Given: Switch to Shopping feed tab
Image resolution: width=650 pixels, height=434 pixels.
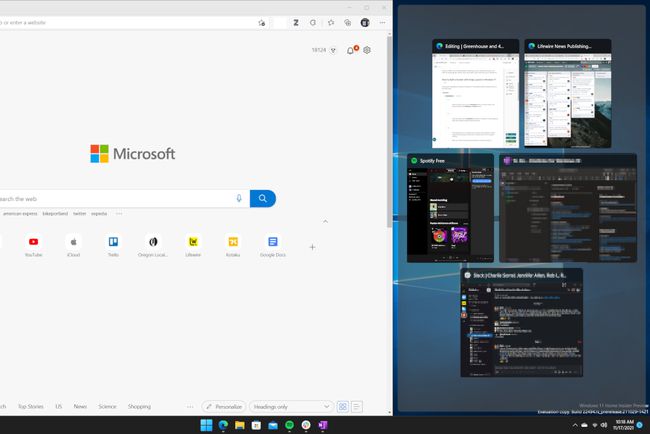Looking at the screenshot, I should [139, 407].
